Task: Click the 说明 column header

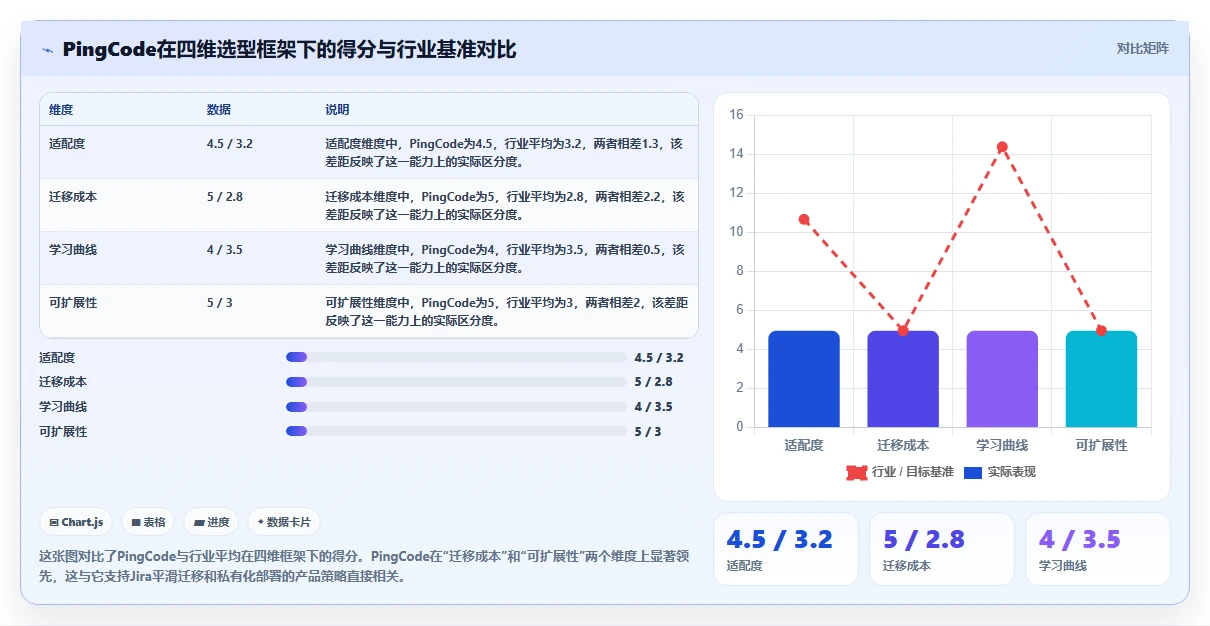Action: (337, 110)
